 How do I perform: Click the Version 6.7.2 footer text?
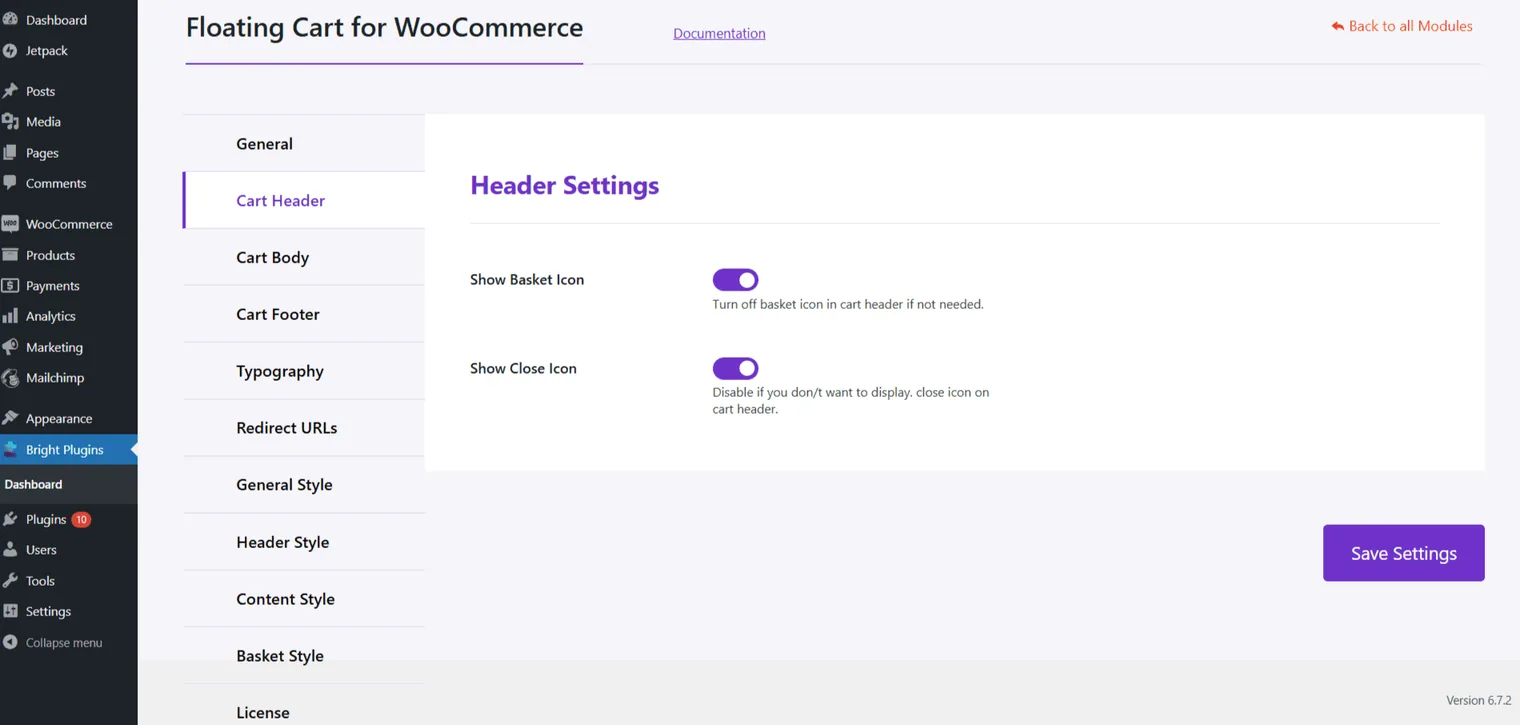(x=1479, y=700)
